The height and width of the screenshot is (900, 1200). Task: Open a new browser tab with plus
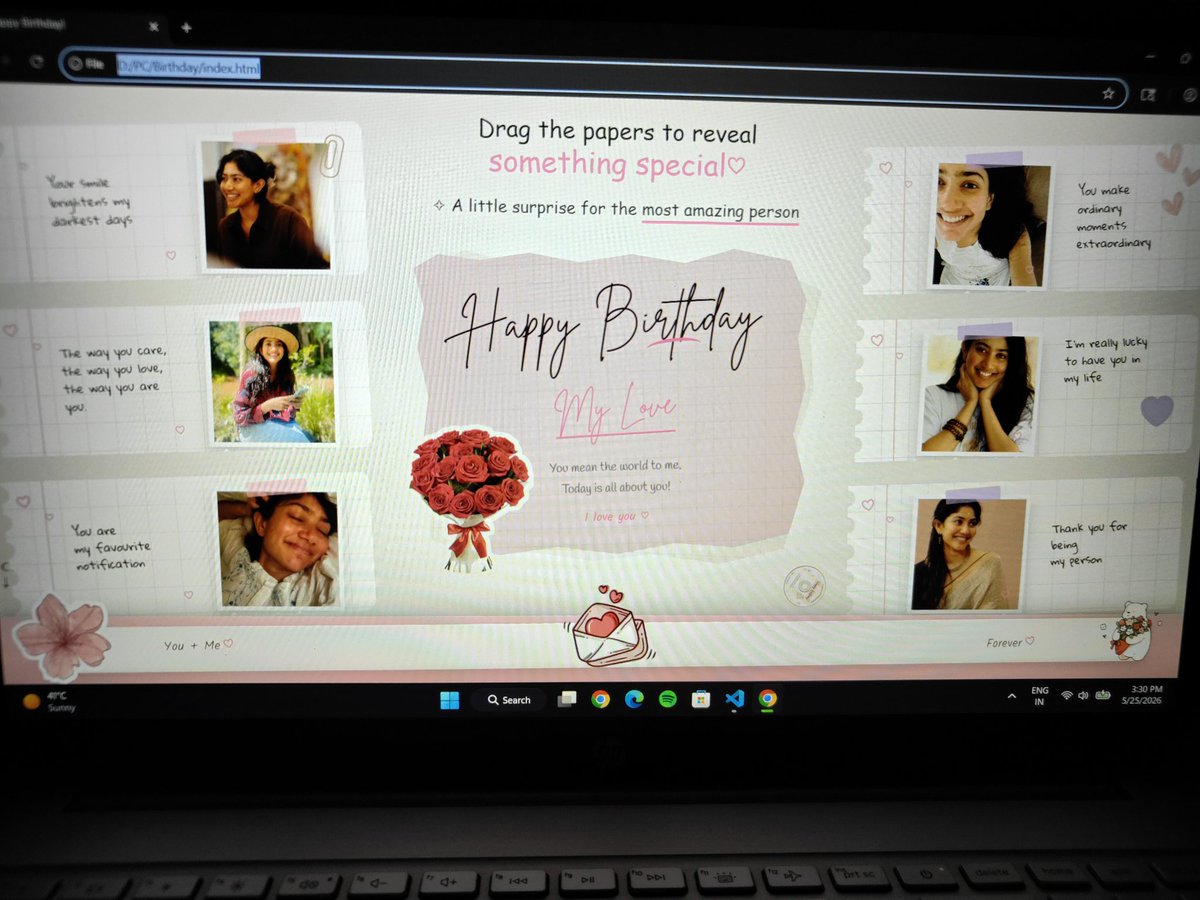[186, 28]
